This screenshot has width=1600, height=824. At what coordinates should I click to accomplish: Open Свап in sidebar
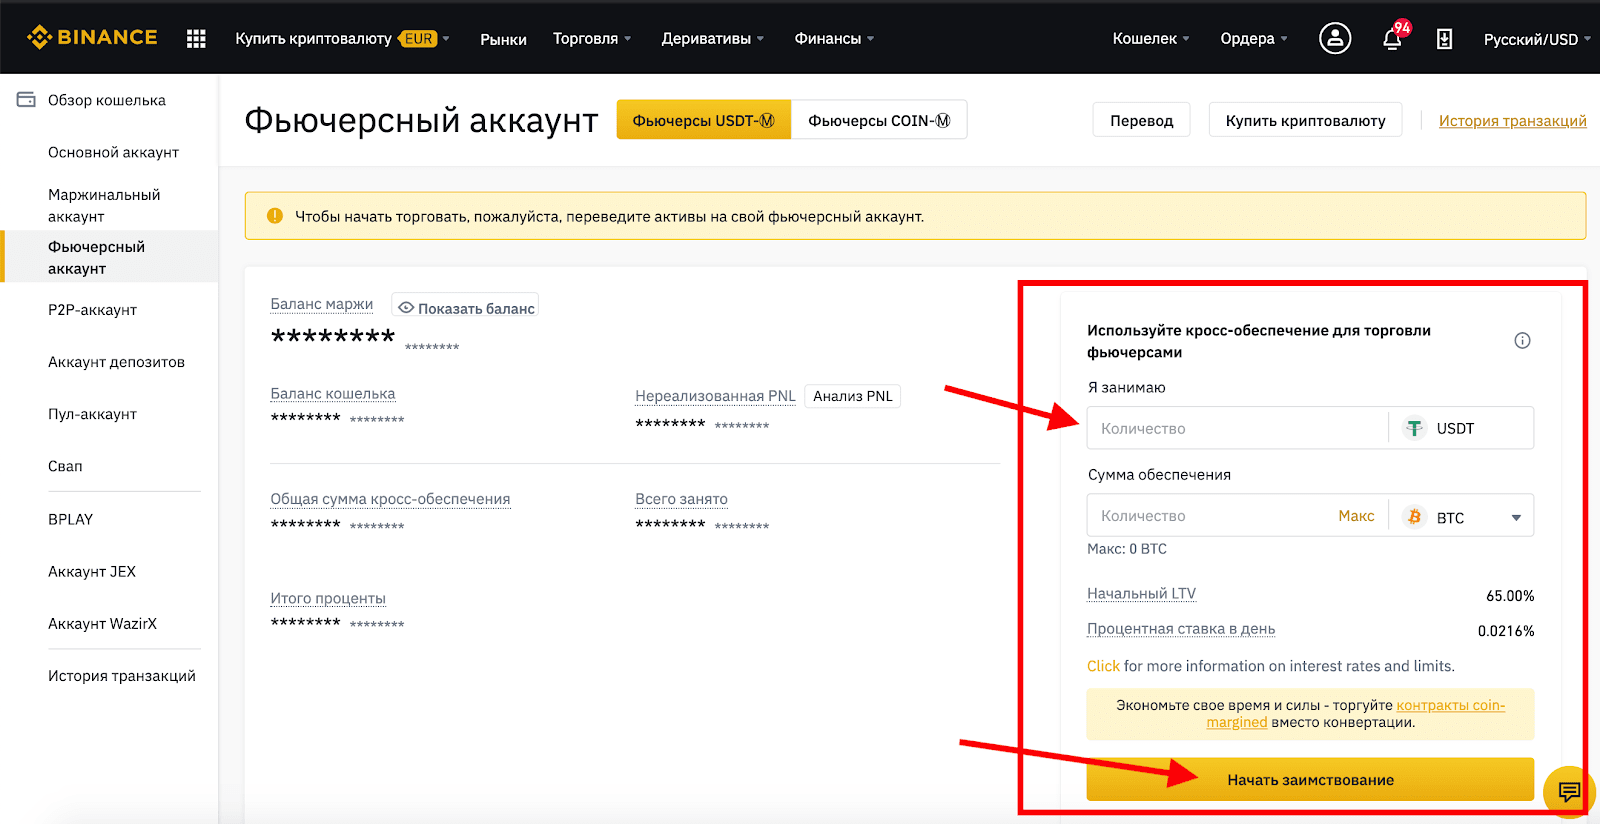(x=65, y=466)
